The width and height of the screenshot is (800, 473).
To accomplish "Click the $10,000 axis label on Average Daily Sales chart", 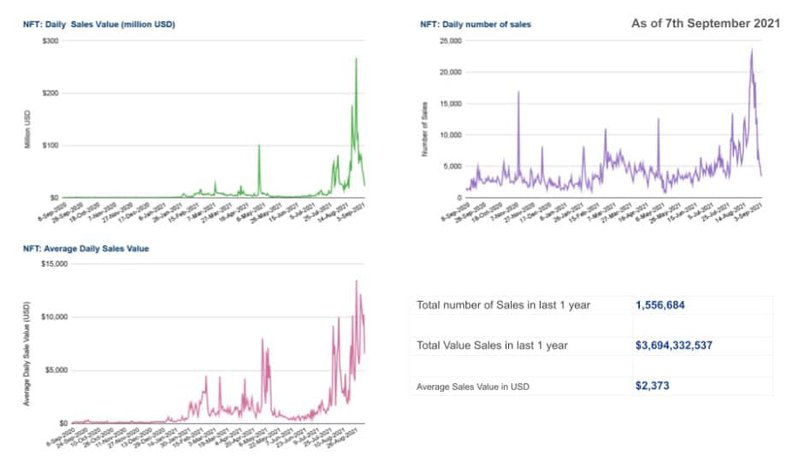I will coord(54,317).
